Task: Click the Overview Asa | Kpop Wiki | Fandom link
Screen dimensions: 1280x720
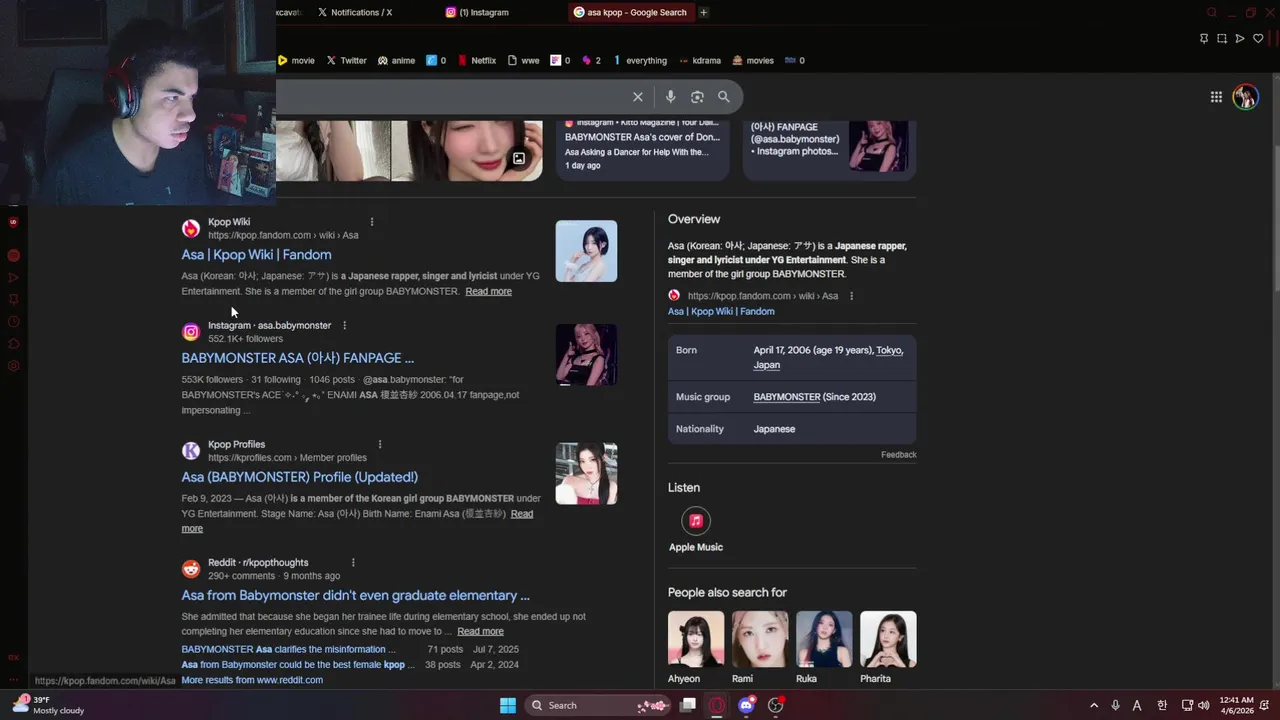Action: (x=721, y=311)
